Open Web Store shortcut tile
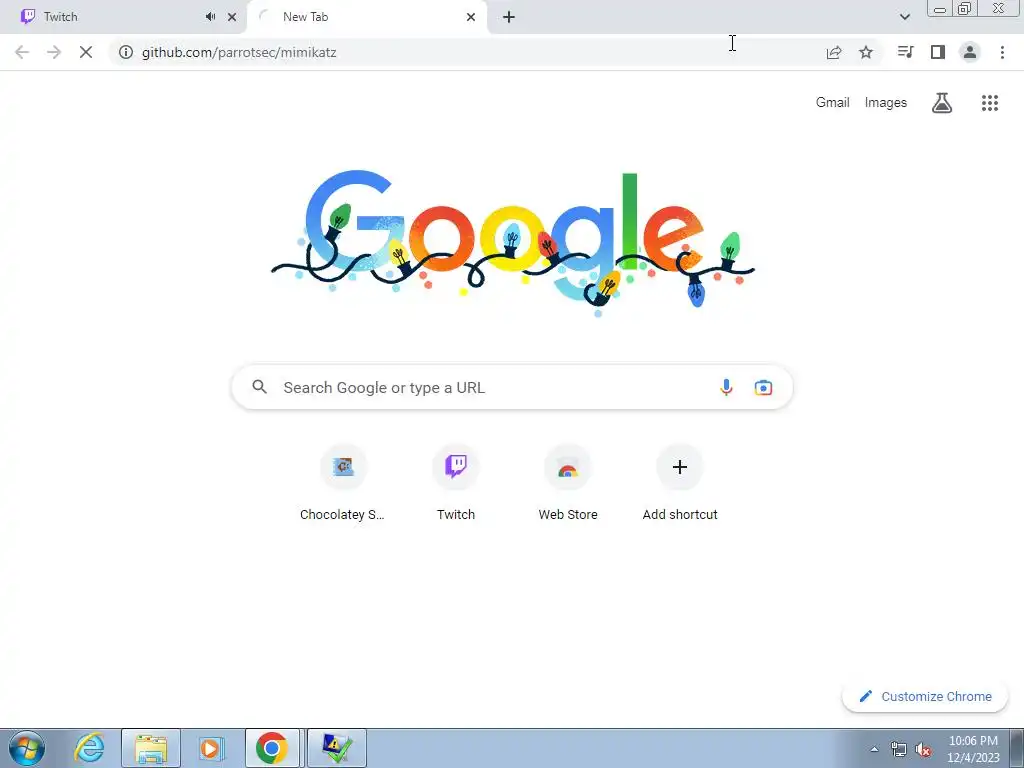Viewport: 1024px width, 768px height. point(568,484)
